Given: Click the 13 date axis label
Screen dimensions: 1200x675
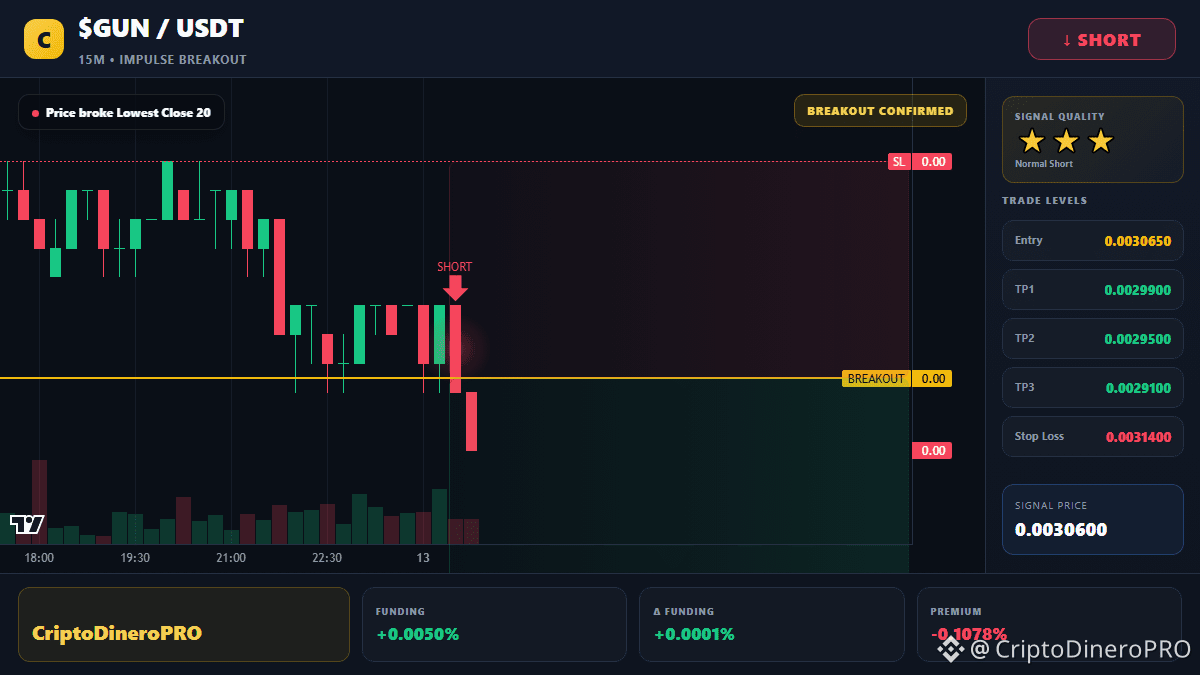Looking at the screenshot, I should click(423, 558).
